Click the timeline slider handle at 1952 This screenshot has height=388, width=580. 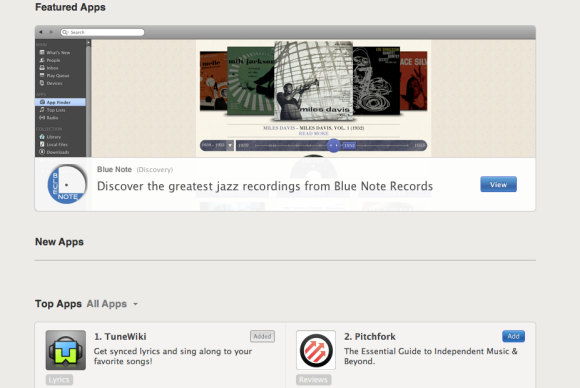[334, 145]
